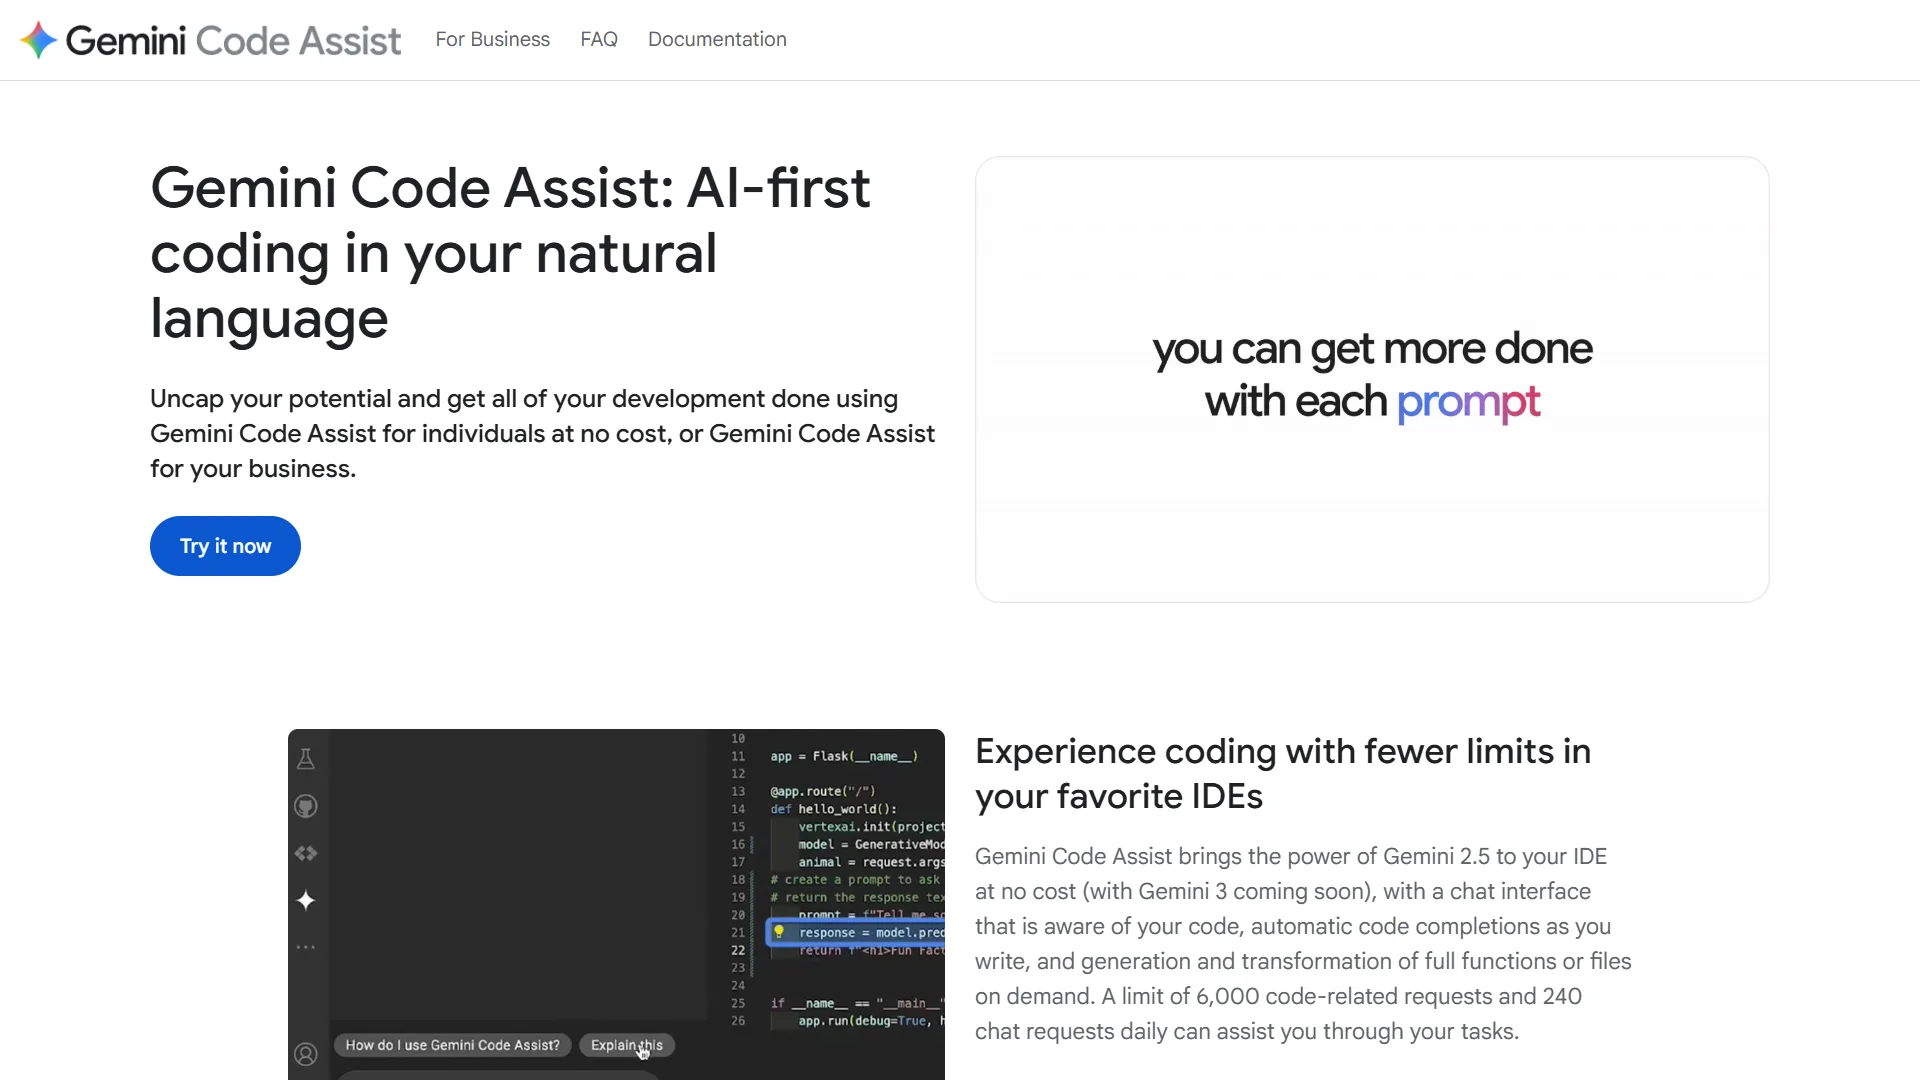Open the For Business menu item

click(492, 39)
